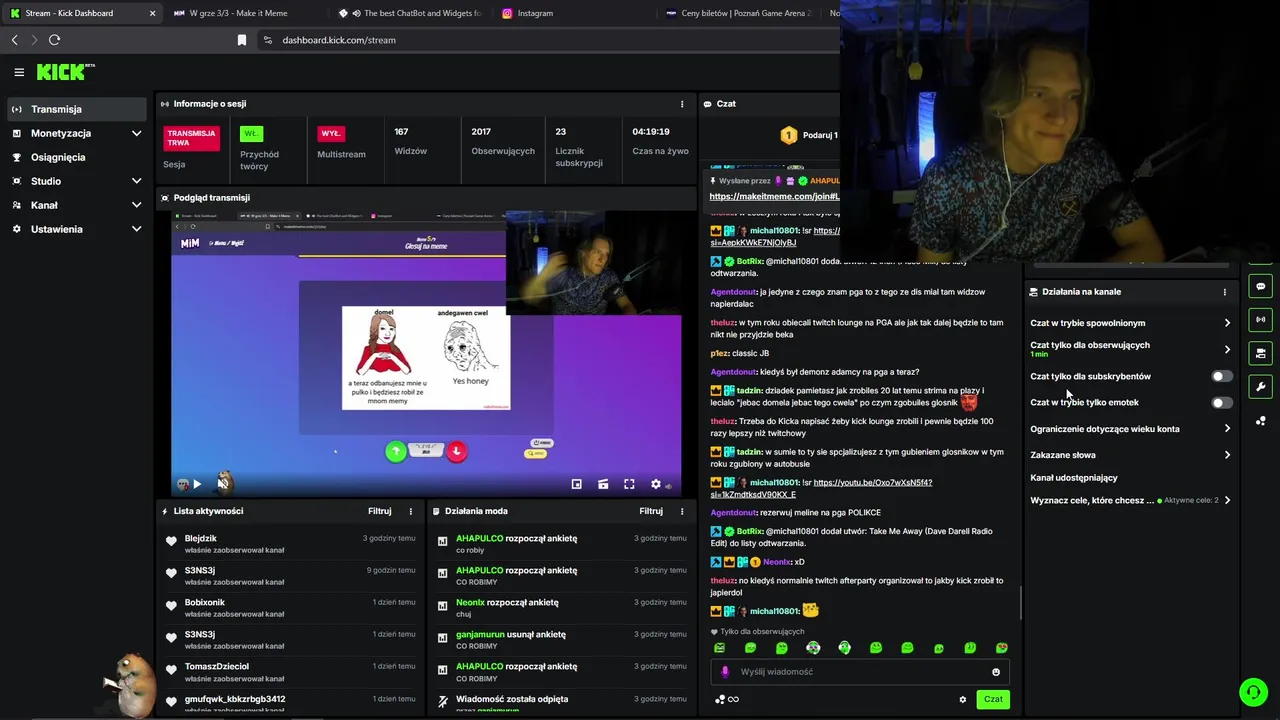Click the green Czat send button
1280x720 pixels.
[993, 700]
